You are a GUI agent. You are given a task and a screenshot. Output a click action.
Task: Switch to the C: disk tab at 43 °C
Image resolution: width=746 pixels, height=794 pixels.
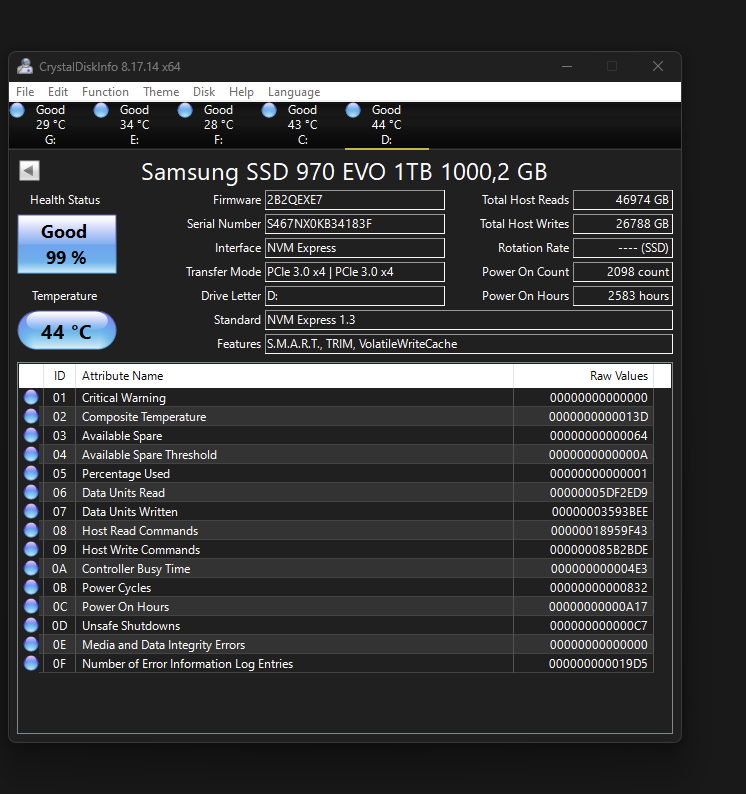302,125
